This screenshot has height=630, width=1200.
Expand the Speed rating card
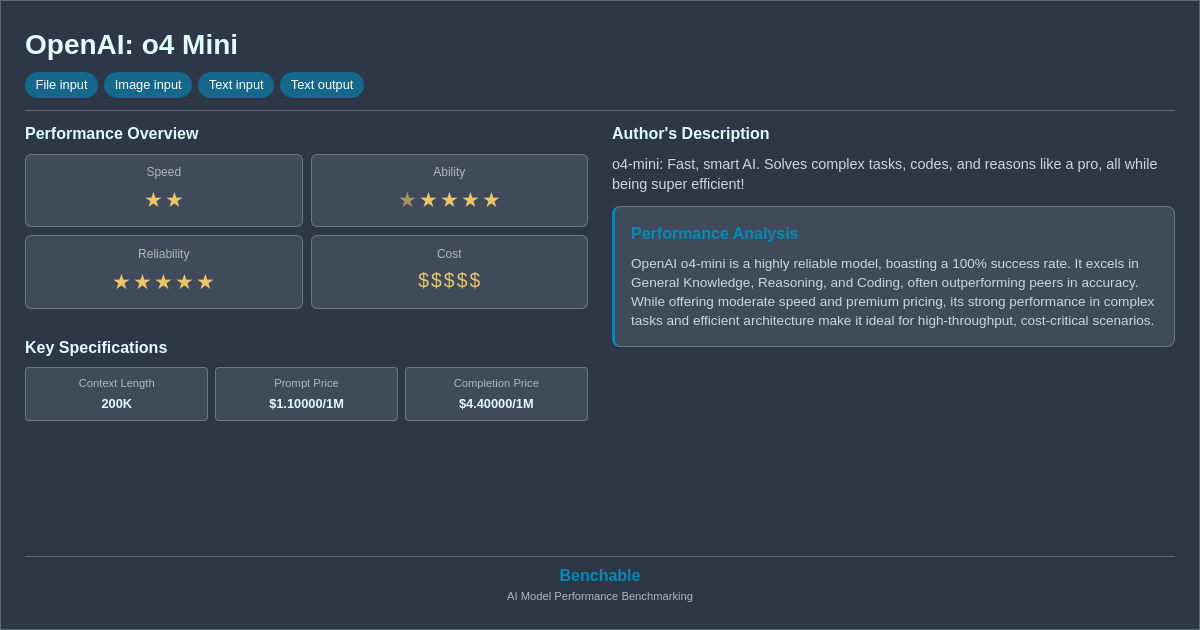coord(163,190)
